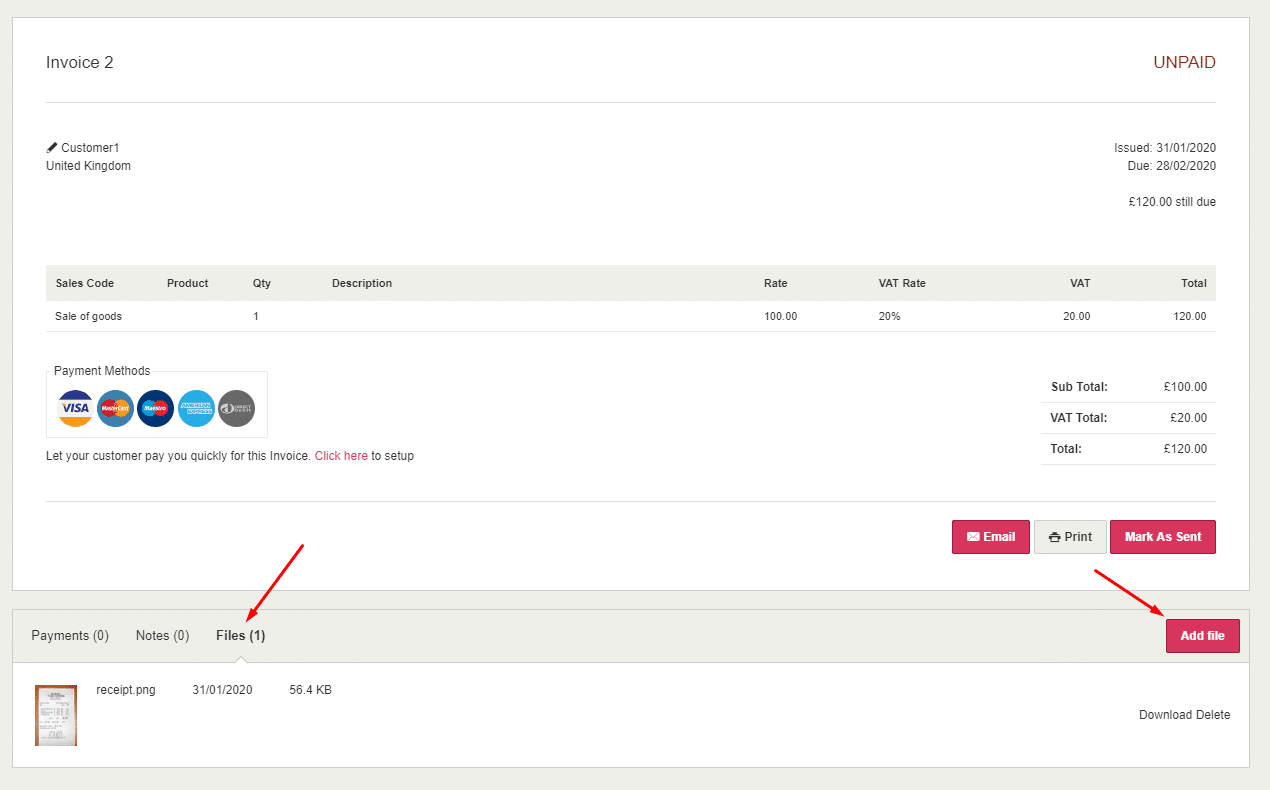Click the receipt.png file name
This screenshot has width=1270, height=790.
pyautogui.click(x=126, y=690)
